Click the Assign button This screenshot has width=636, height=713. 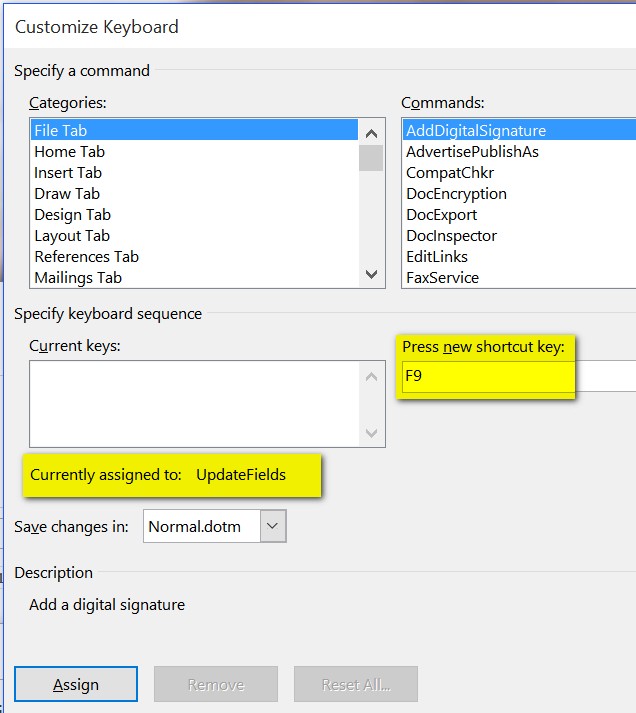tap(76, 684)
